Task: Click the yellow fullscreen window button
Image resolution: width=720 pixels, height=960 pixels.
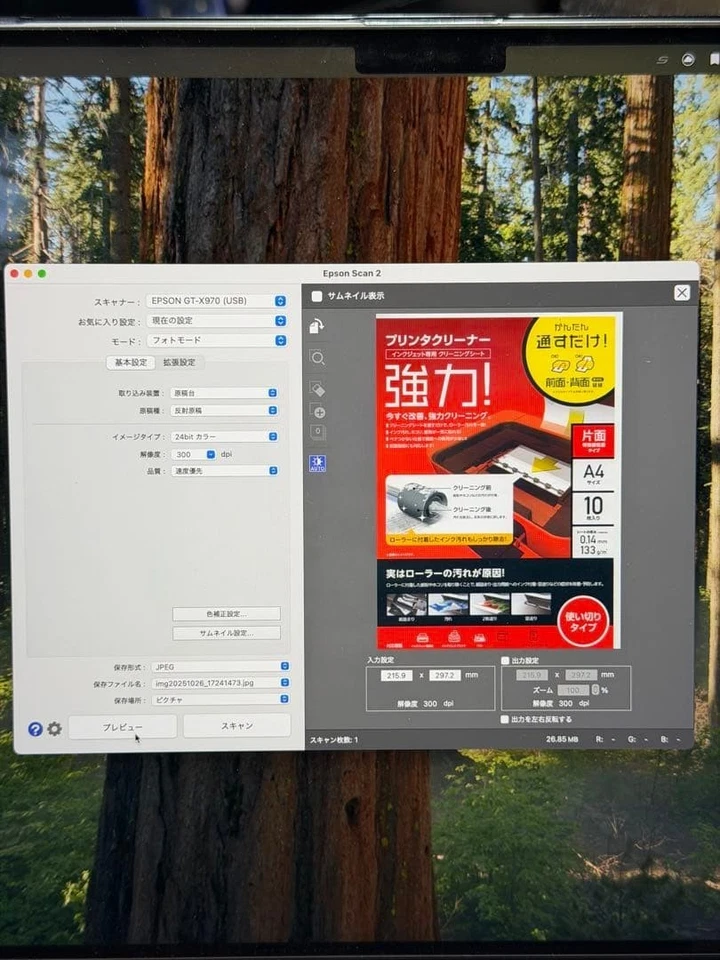Action: 28,274
